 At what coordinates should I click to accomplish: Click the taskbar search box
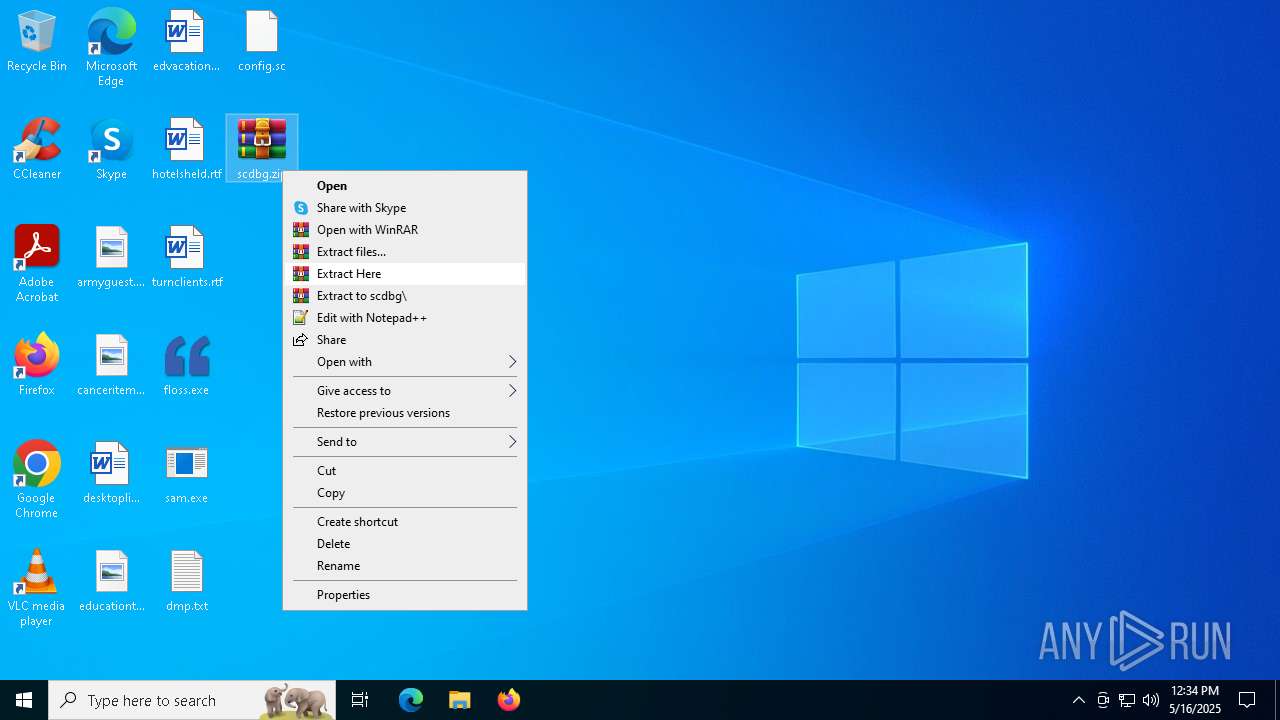[192, 700]
